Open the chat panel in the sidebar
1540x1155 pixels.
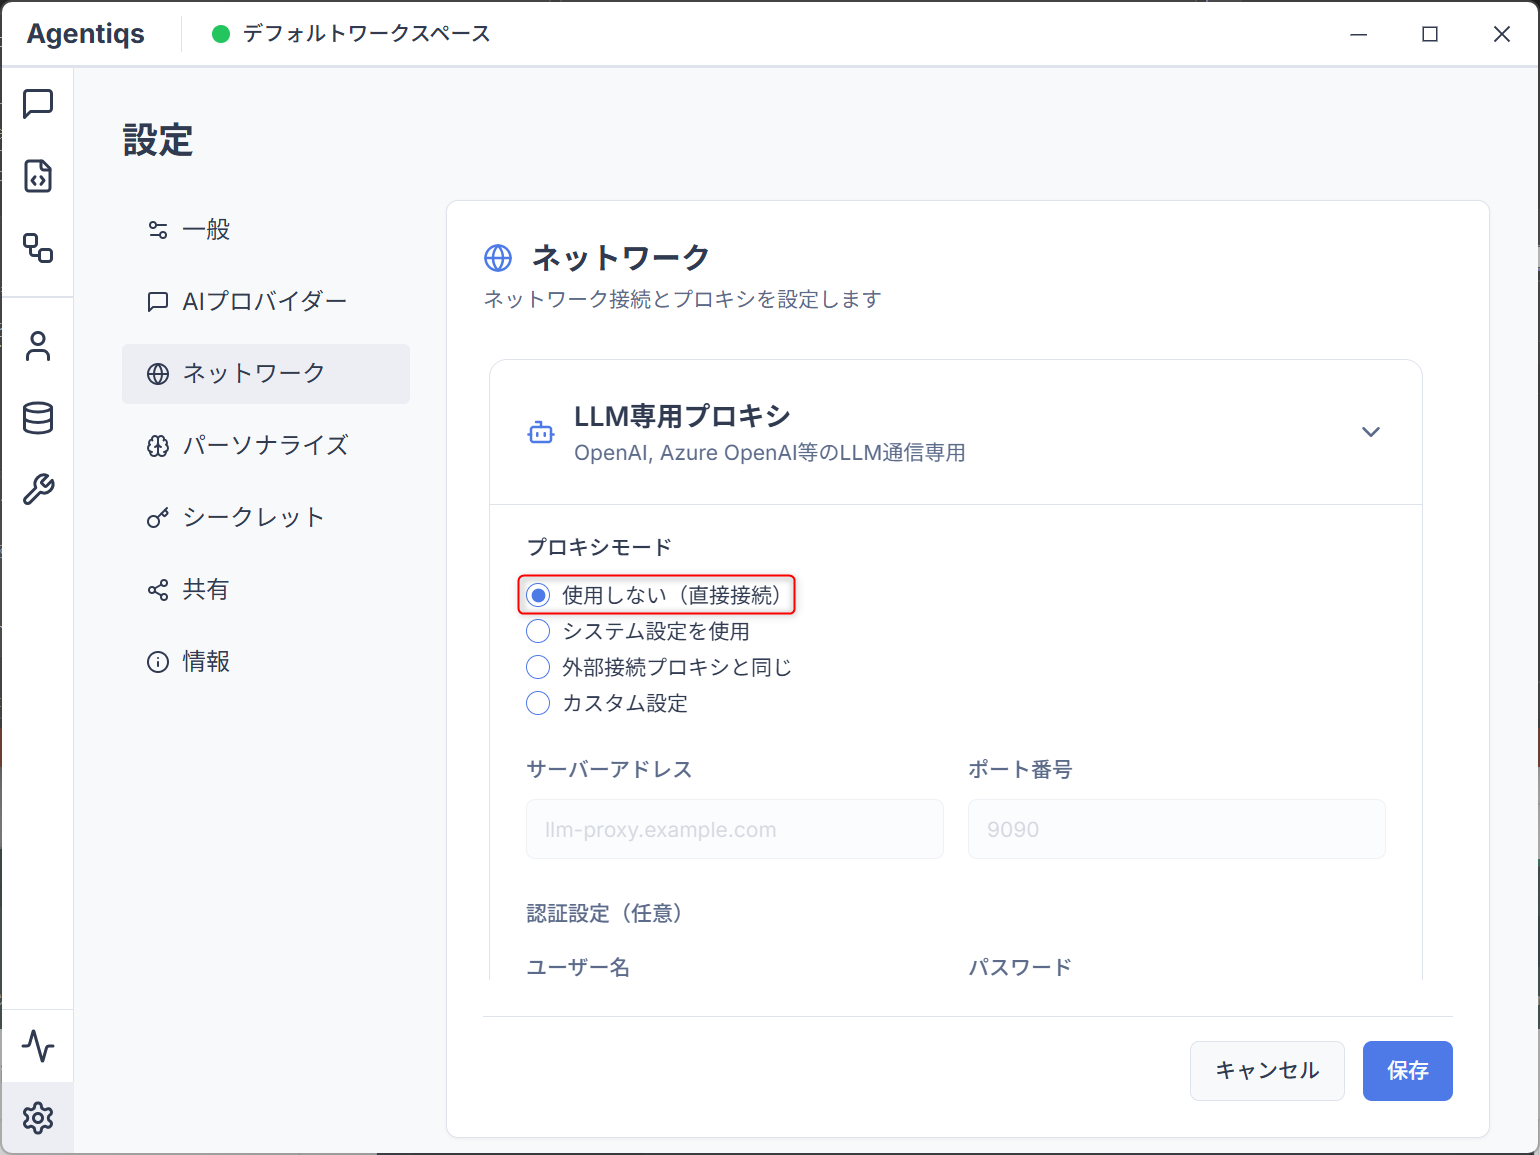pyautogui.click(x=38, y=103)
